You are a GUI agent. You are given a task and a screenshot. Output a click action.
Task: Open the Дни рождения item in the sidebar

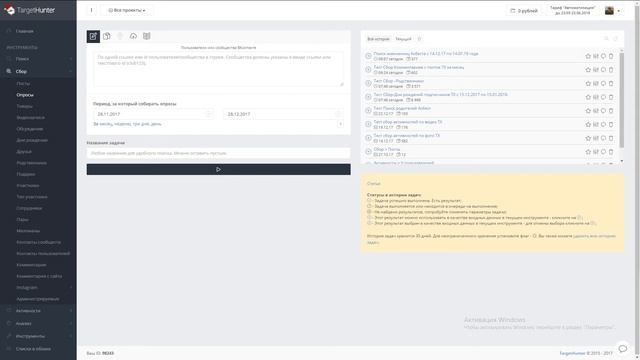pos(32,140)
